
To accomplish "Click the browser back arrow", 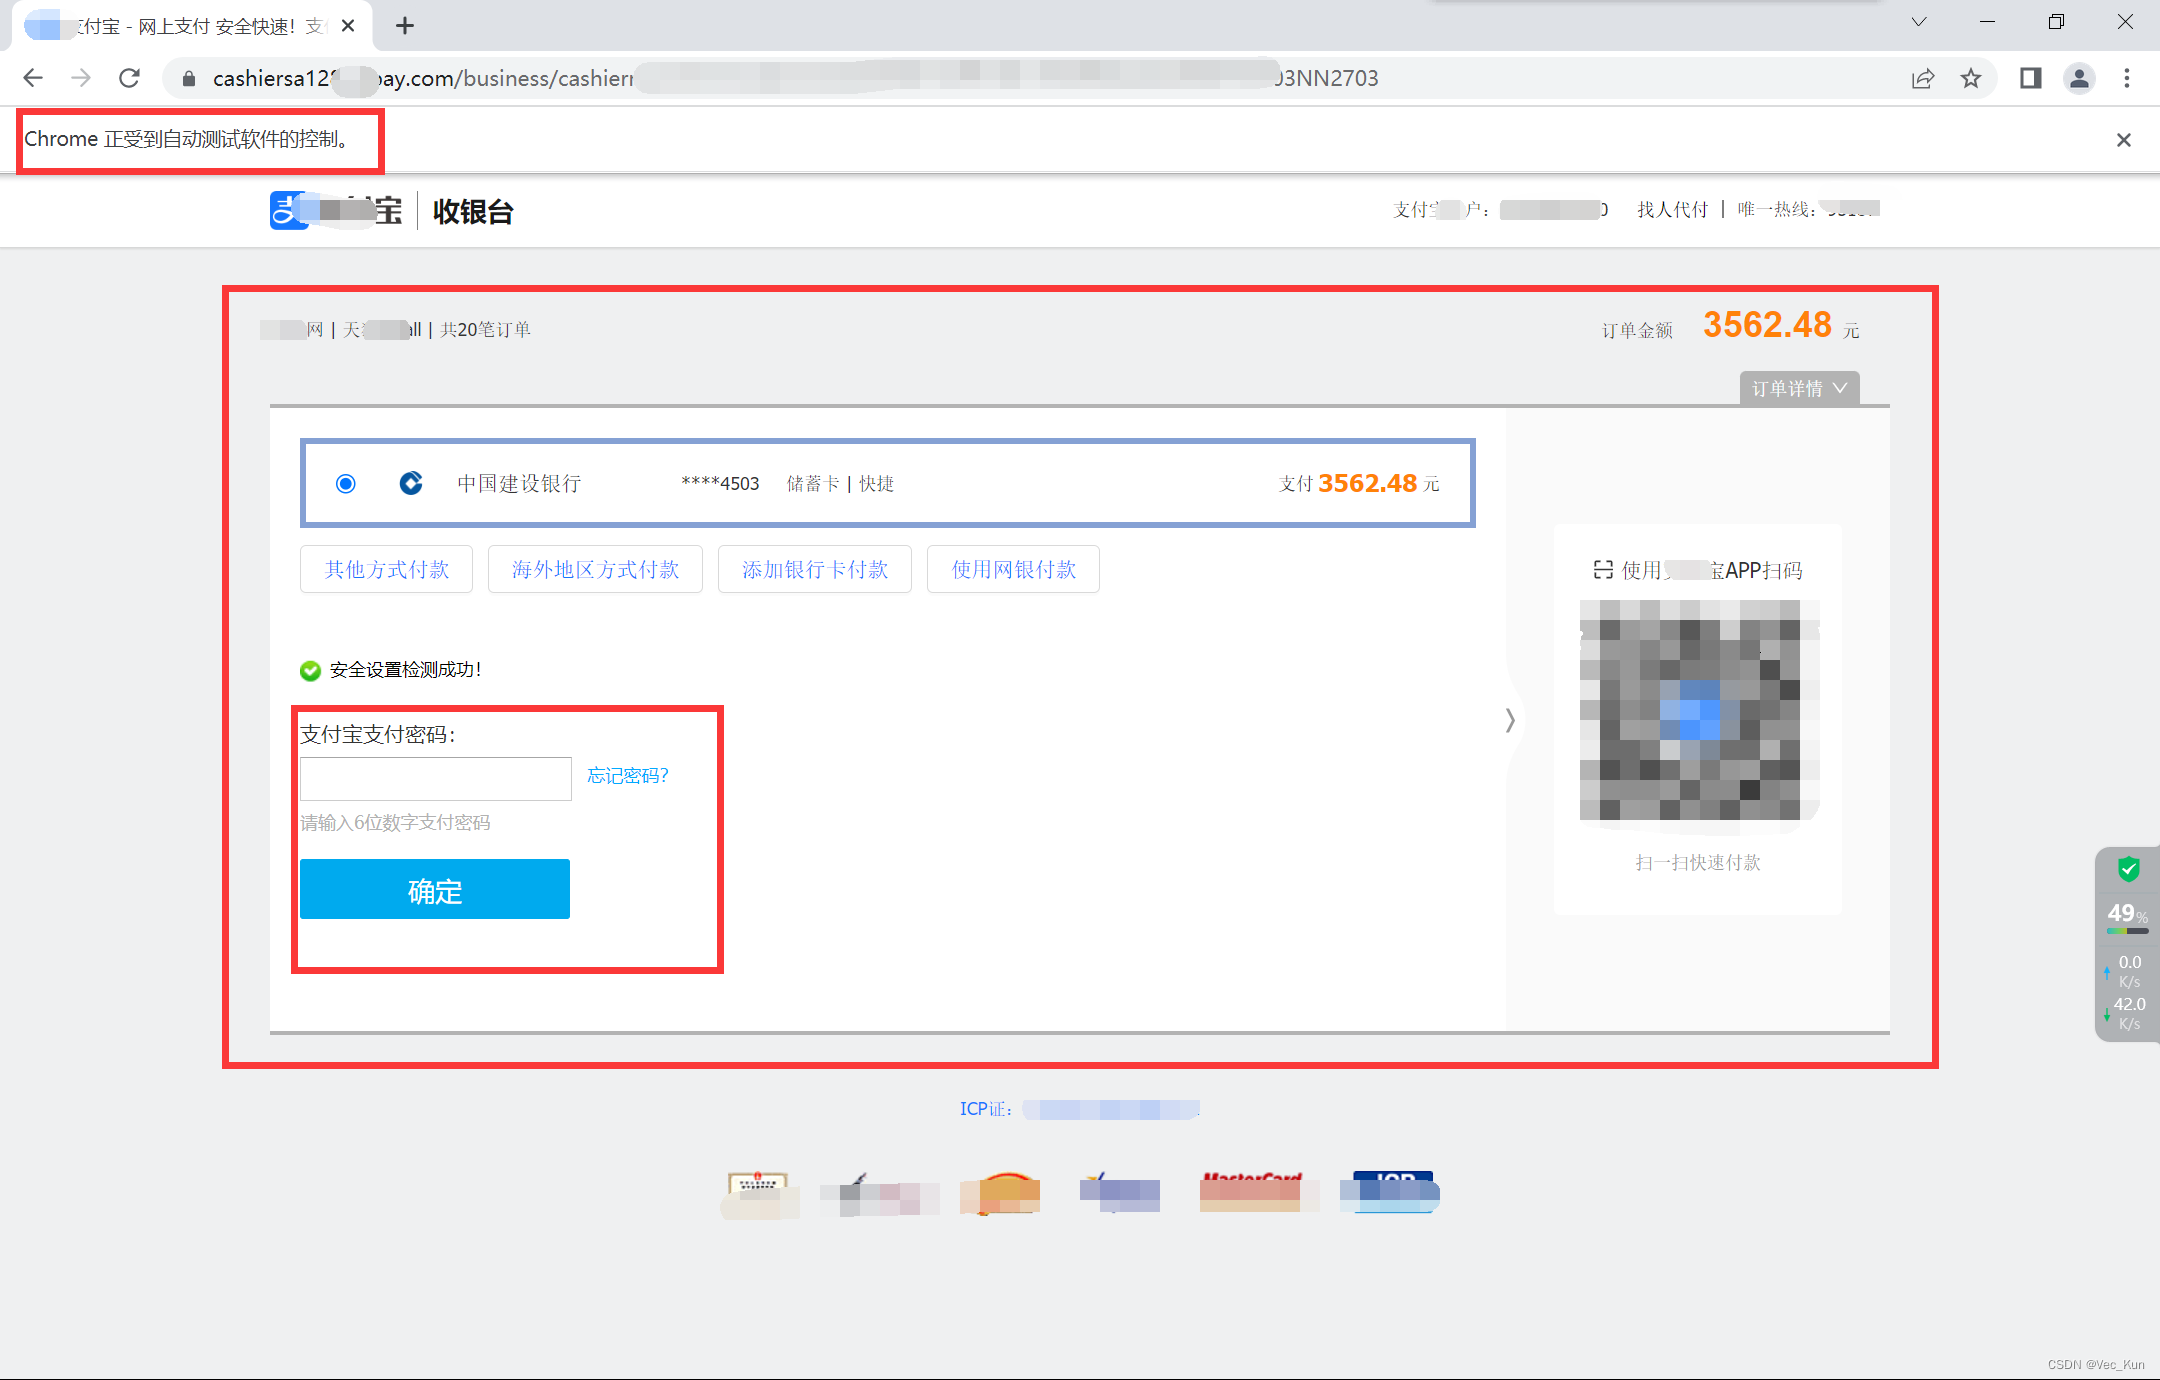I will [x=33, y=78].
